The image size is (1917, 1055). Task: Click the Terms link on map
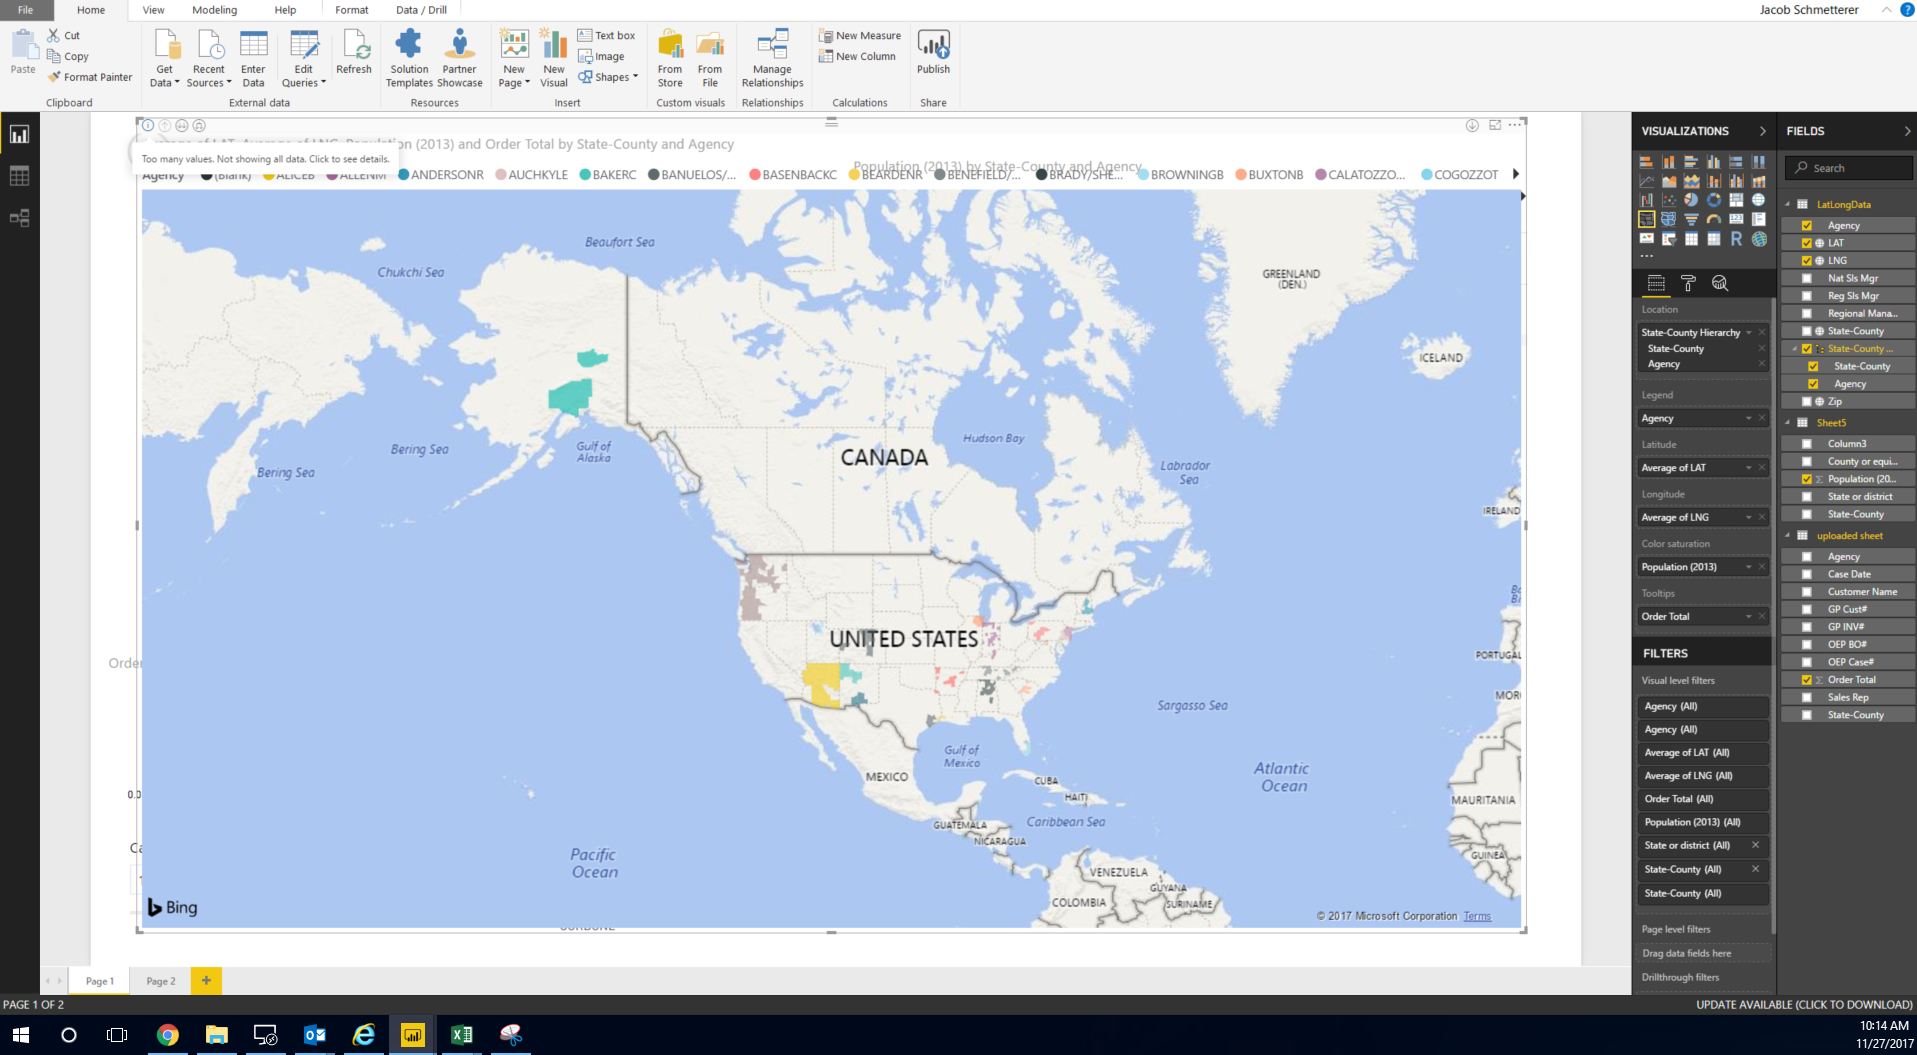pyautogui.click(x=1477, y=916)
